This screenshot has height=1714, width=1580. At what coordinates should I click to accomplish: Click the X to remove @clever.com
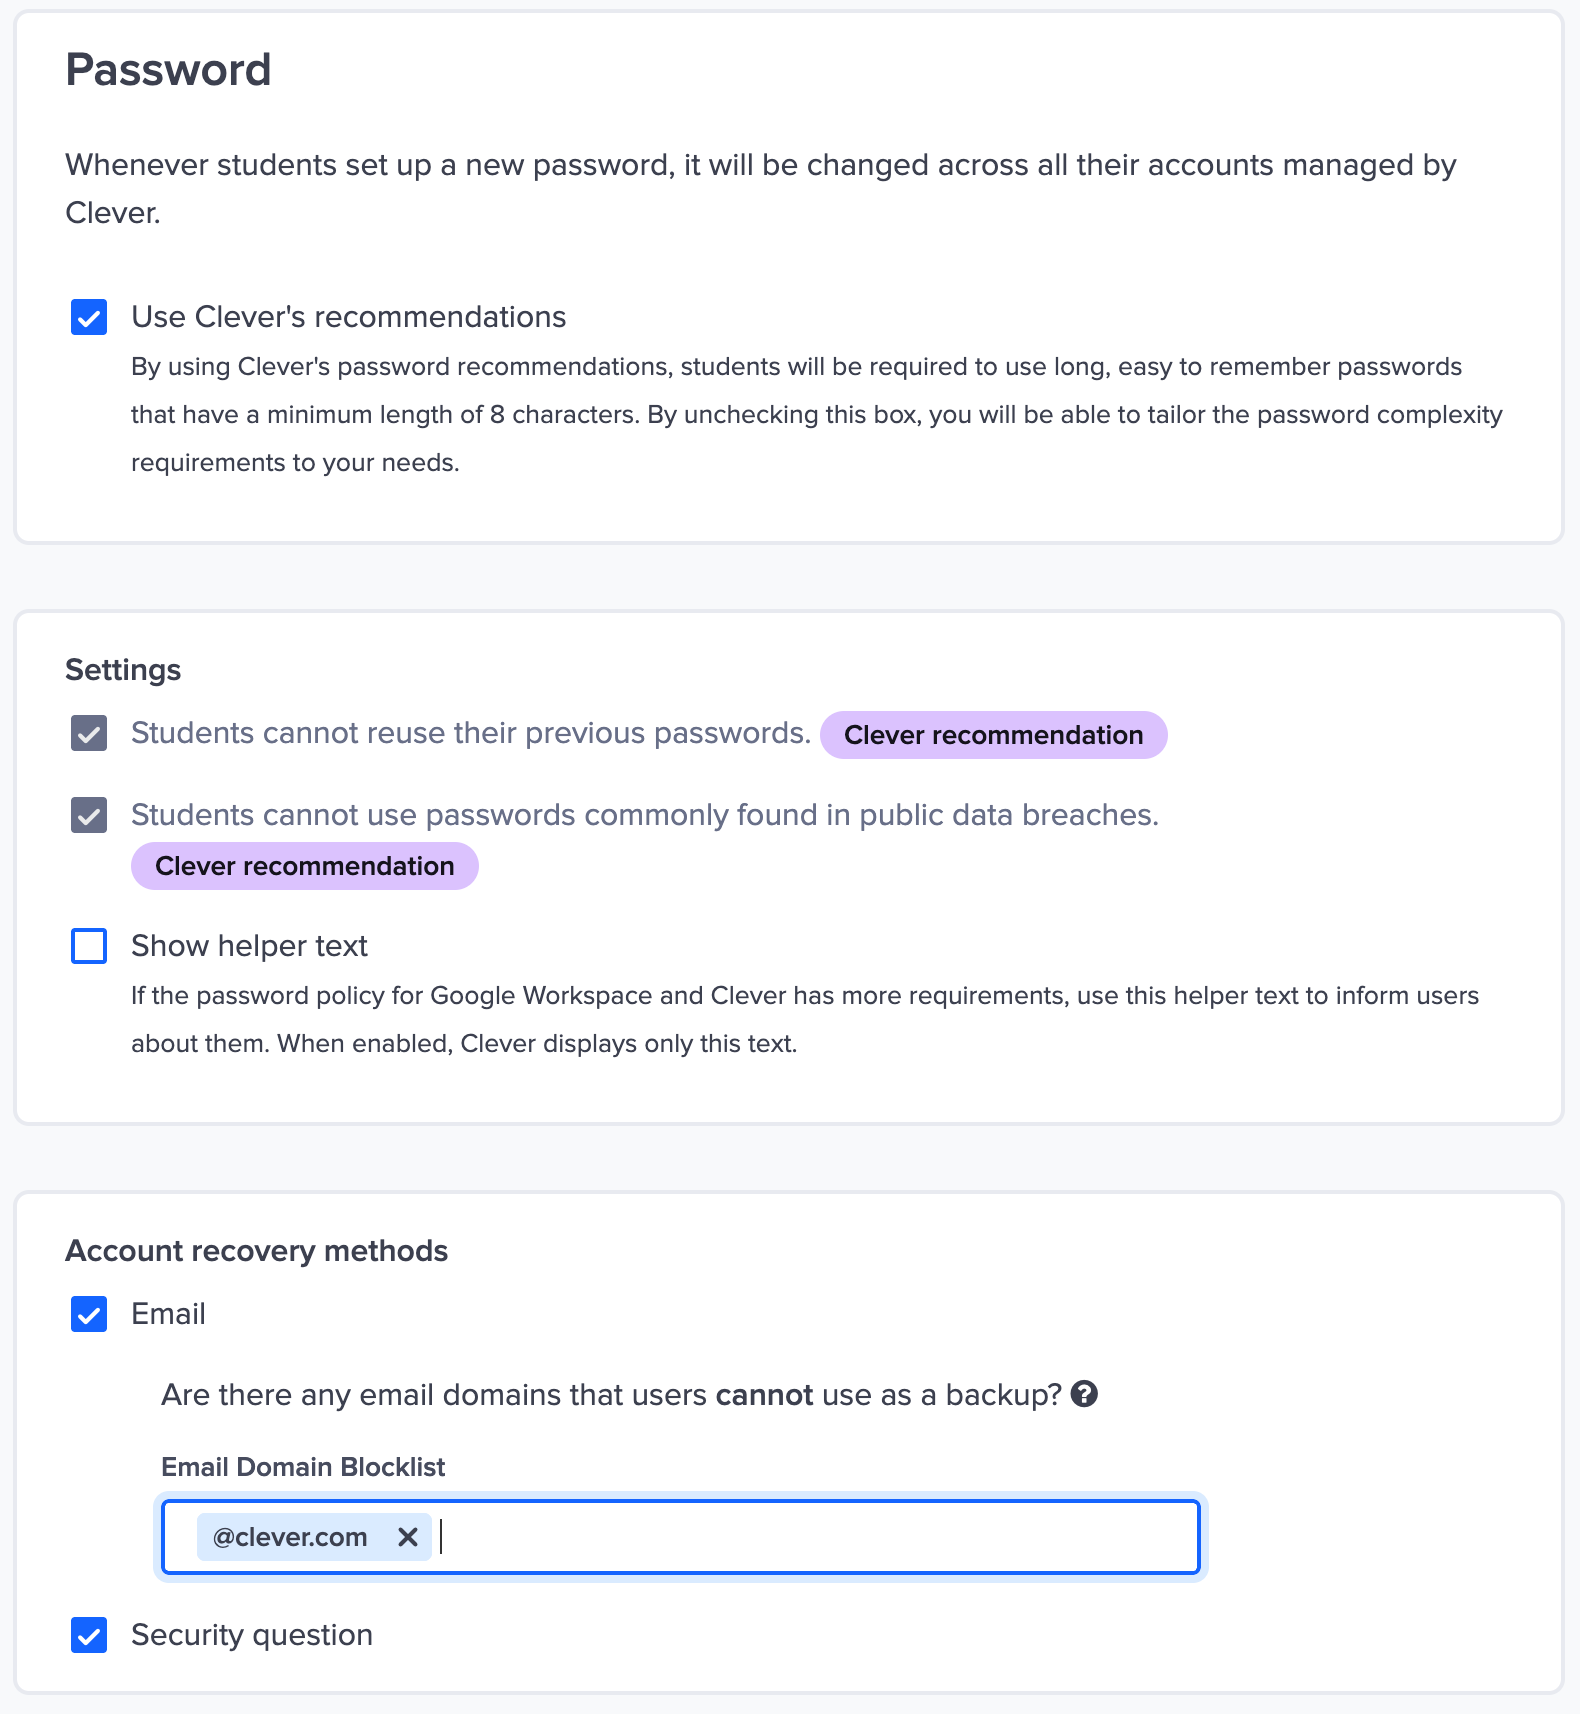(409, 1537)
